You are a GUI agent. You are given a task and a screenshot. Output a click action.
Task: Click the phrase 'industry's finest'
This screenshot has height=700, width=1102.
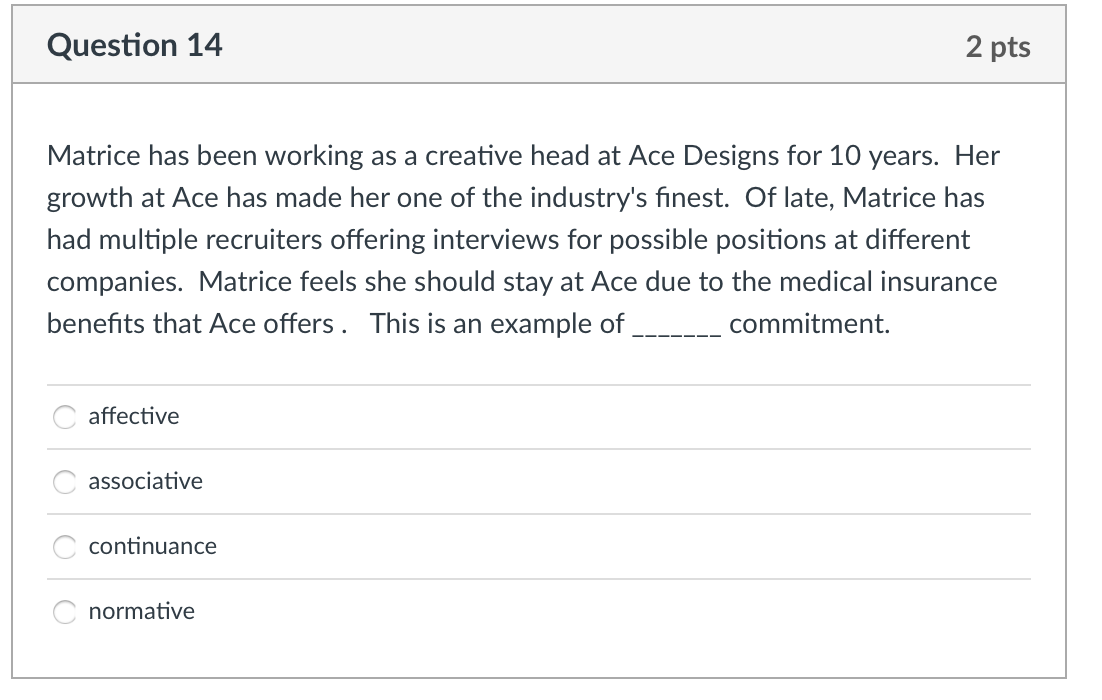click(616, 198)
